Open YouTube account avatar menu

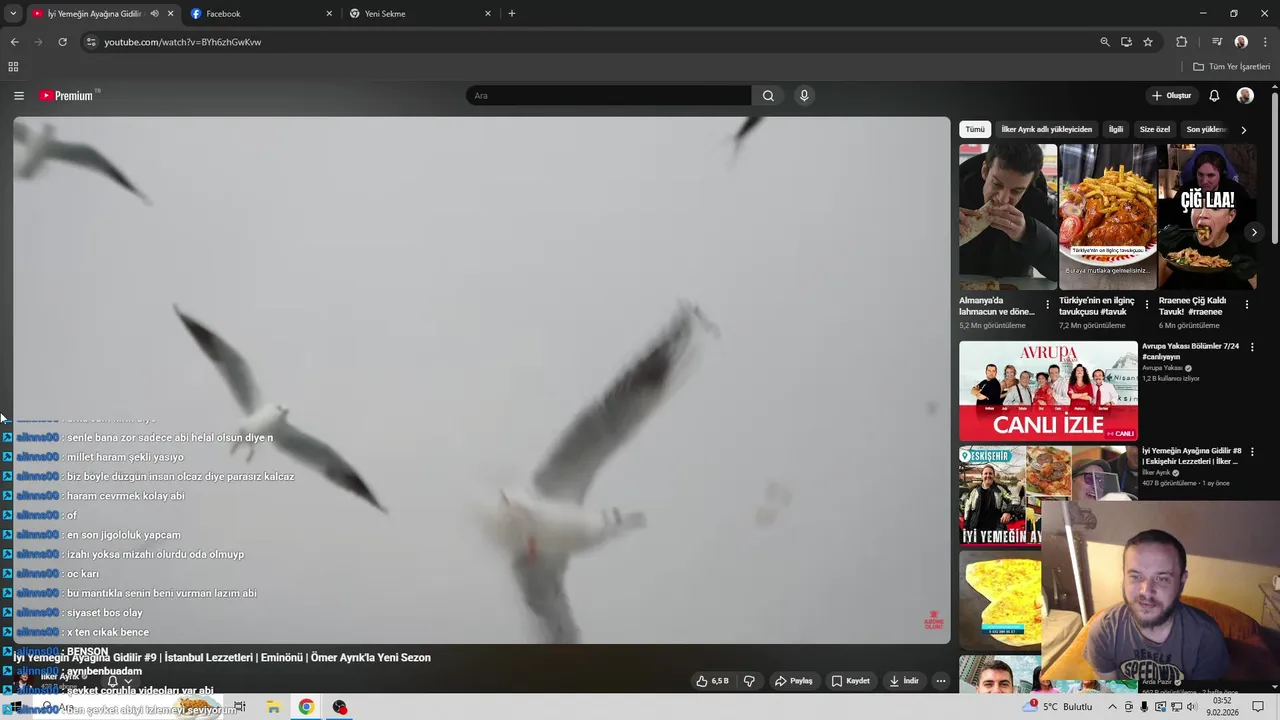[1245, 96]
